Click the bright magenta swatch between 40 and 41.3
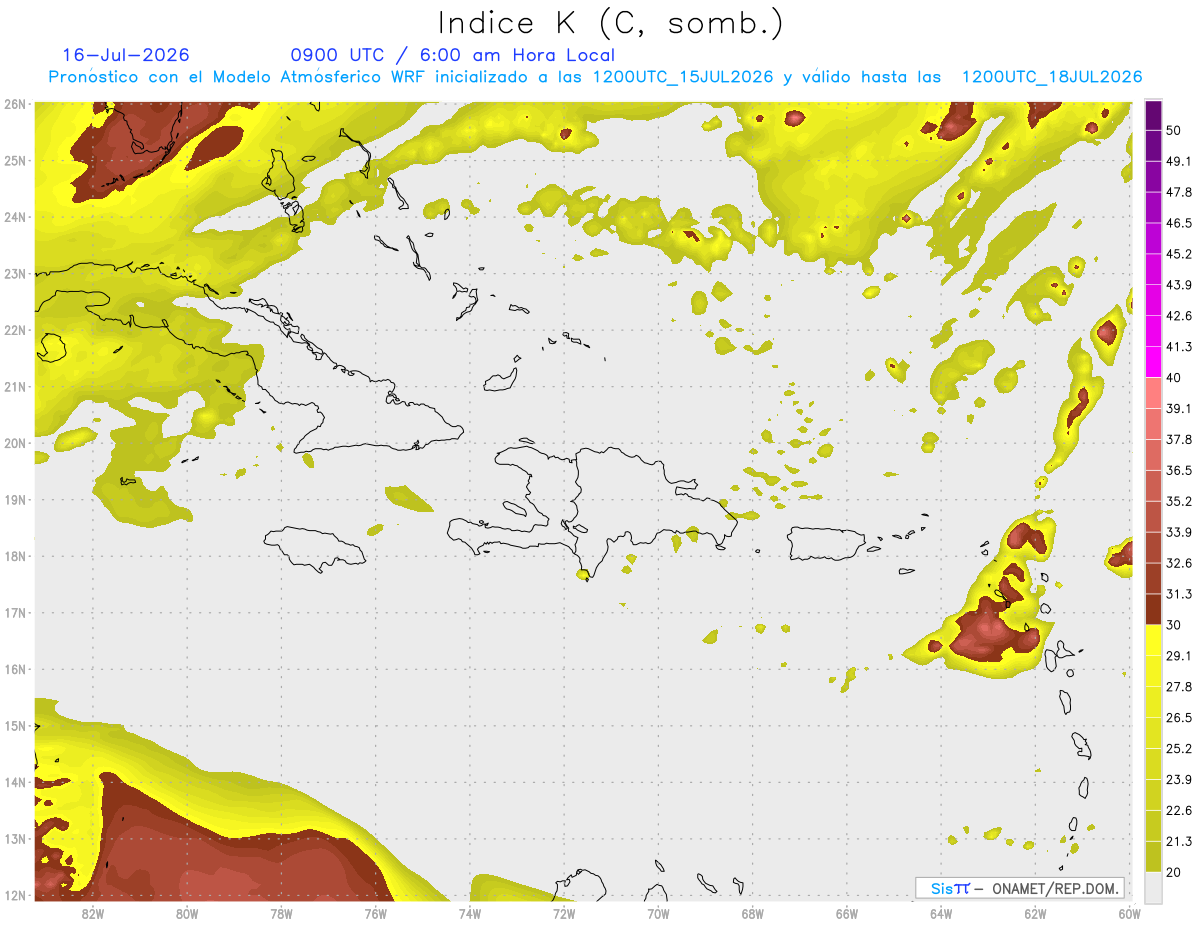The height and width of the screenshot is (927, 1200). click(1153, 362)
